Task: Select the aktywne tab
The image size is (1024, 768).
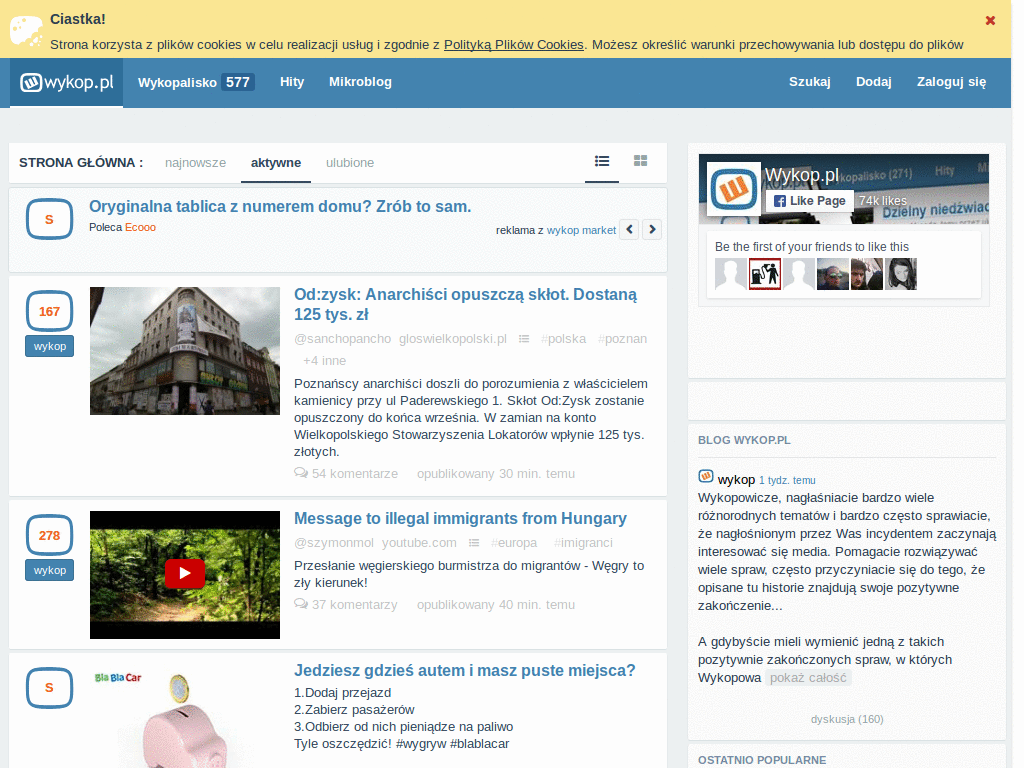Action: (276, 163)
